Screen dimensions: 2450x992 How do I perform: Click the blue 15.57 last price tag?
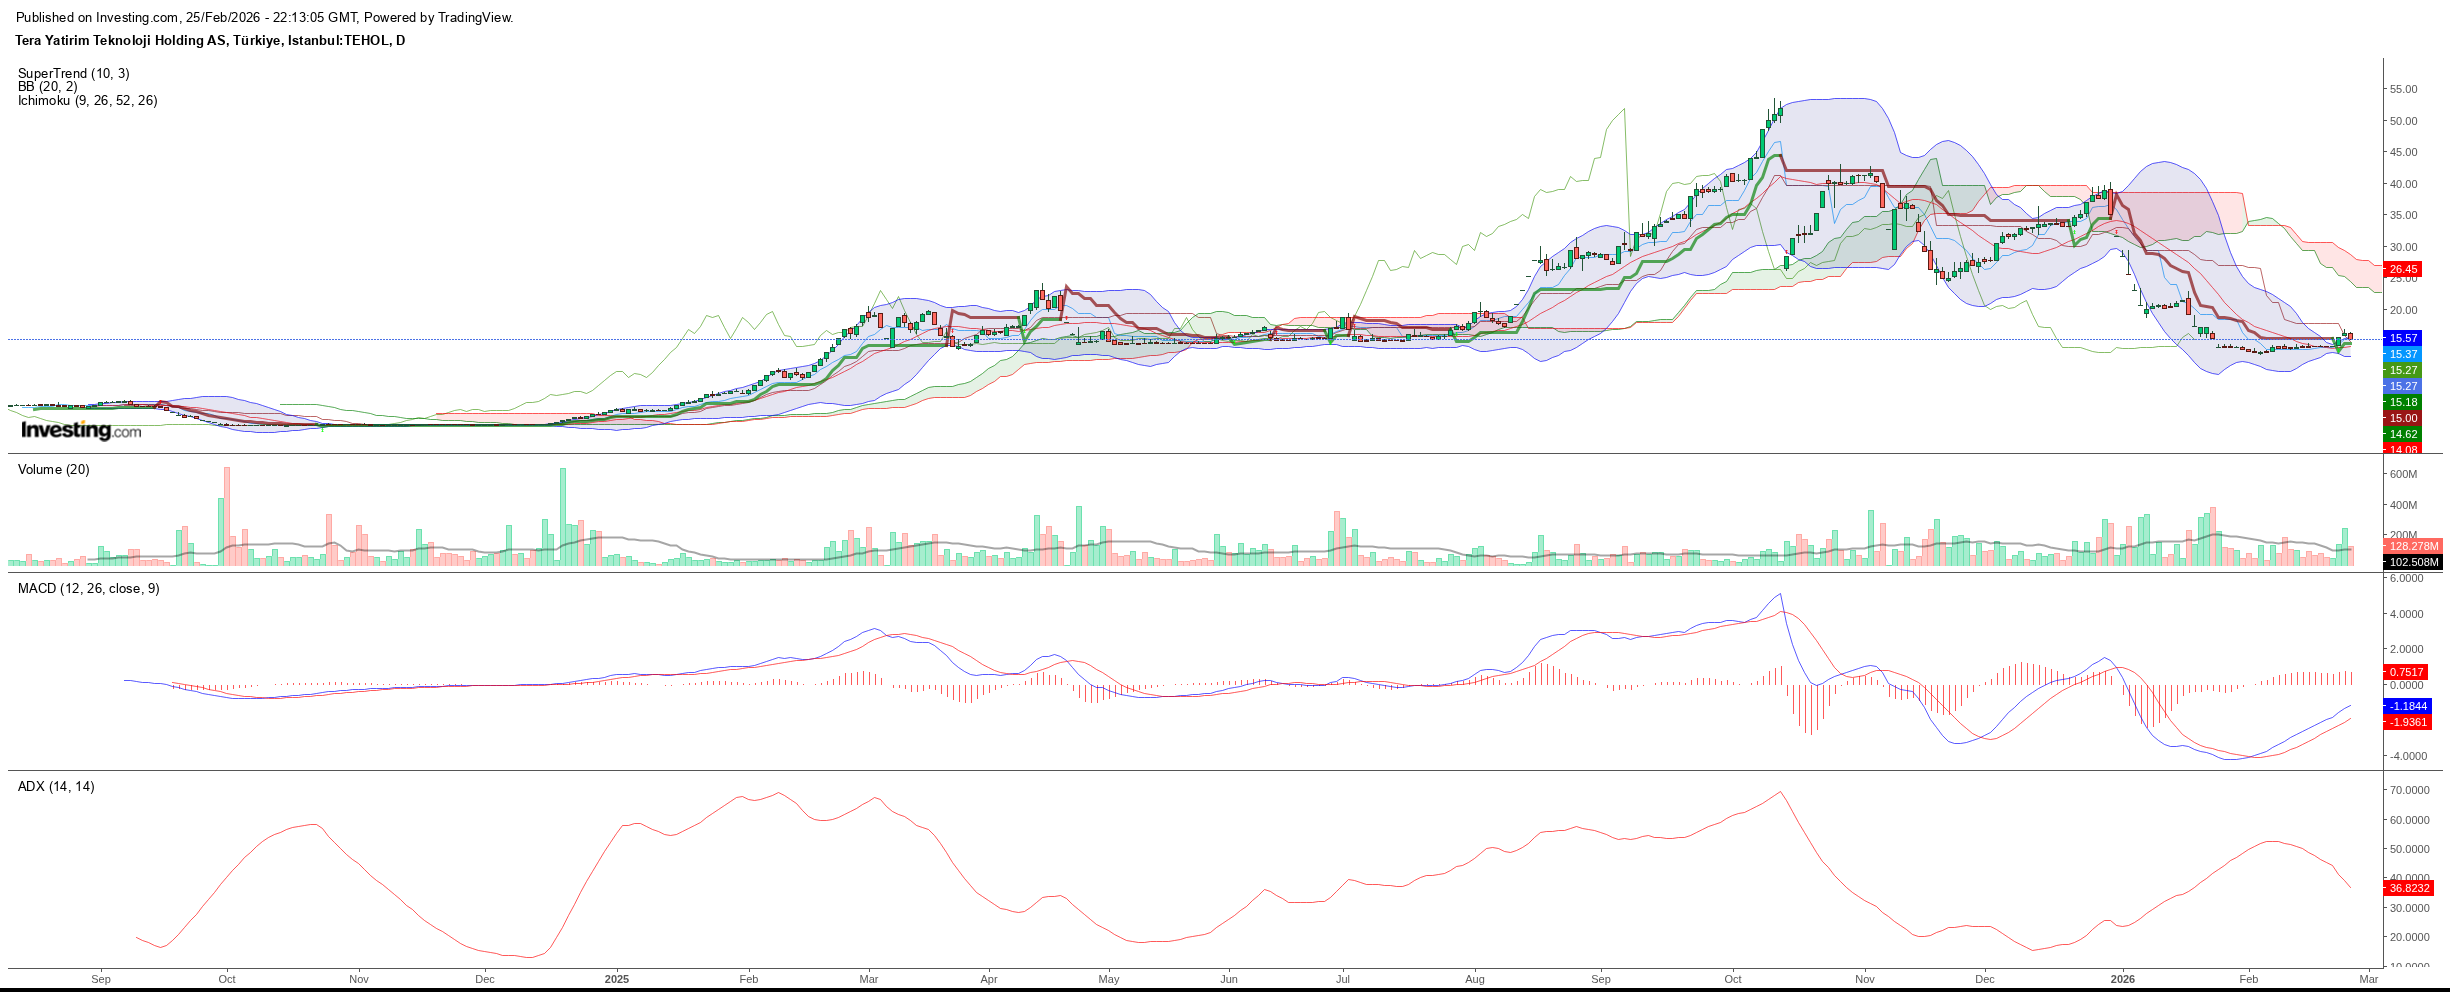click(2403, 338)
